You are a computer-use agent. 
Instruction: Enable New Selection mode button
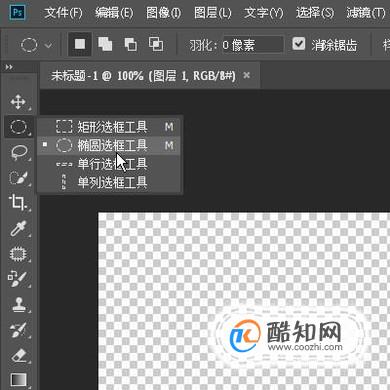[x=80, y=44]
